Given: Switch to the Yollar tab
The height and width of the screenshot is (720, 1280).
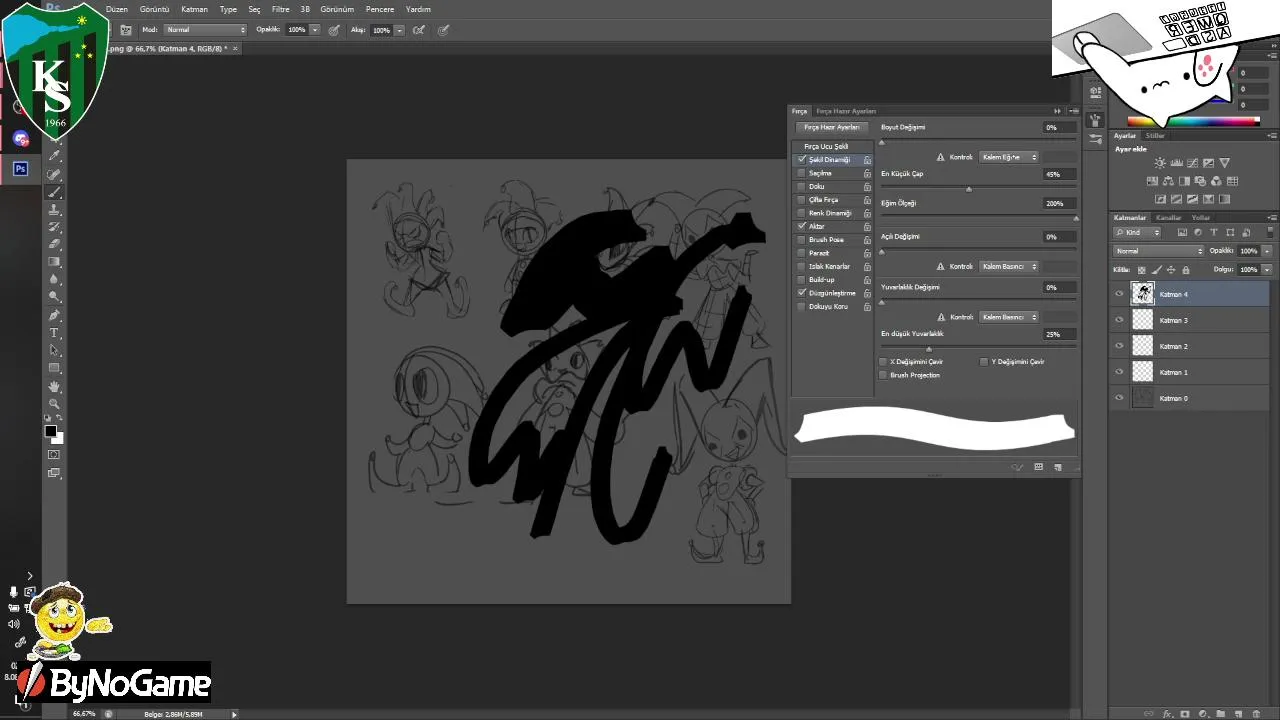Looking at the screenshot, I should click(x=1201, y=217).
